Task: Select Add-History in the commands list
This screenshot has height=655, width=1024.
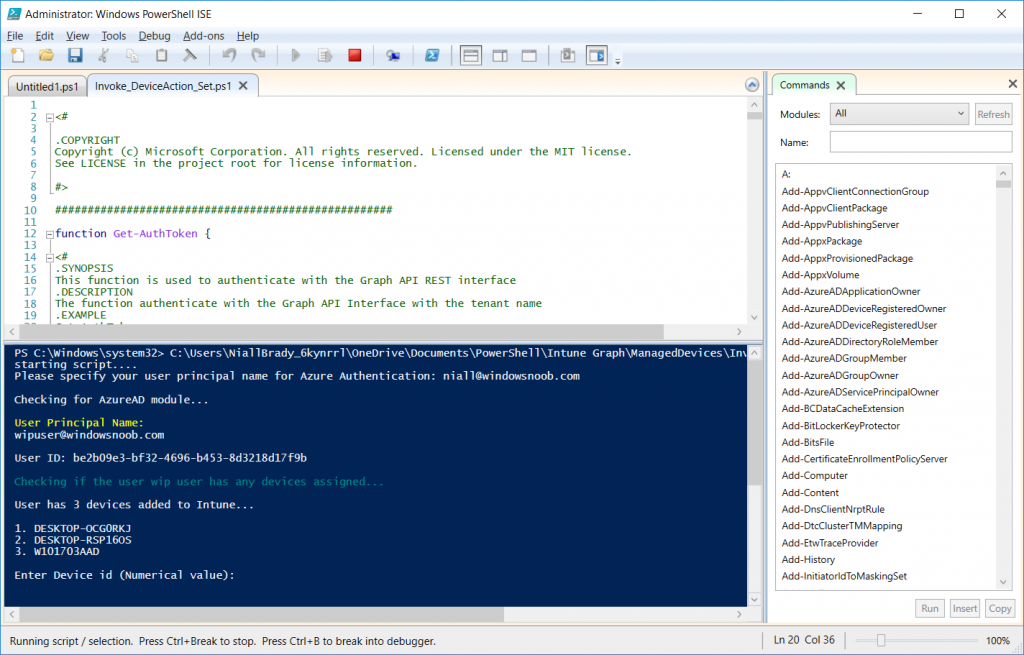Action: (x=808, y=560)
